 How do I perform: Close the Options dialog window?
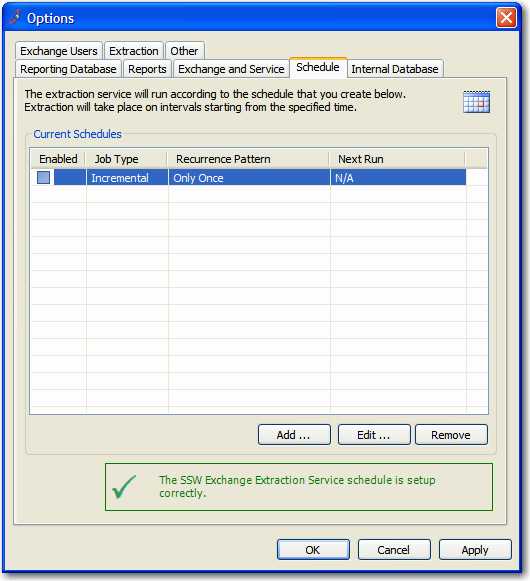(x=506, y=17)
